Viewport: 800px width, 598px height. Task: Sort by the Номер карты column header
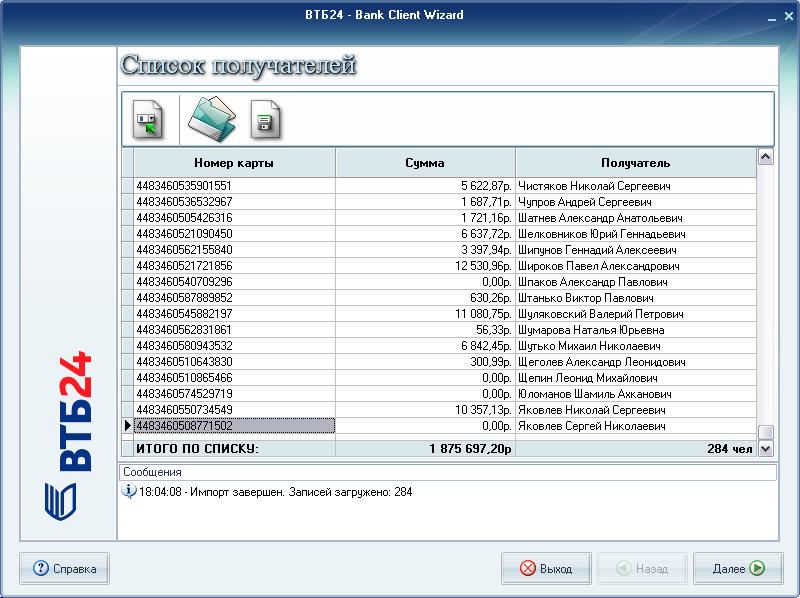(234, 163)
